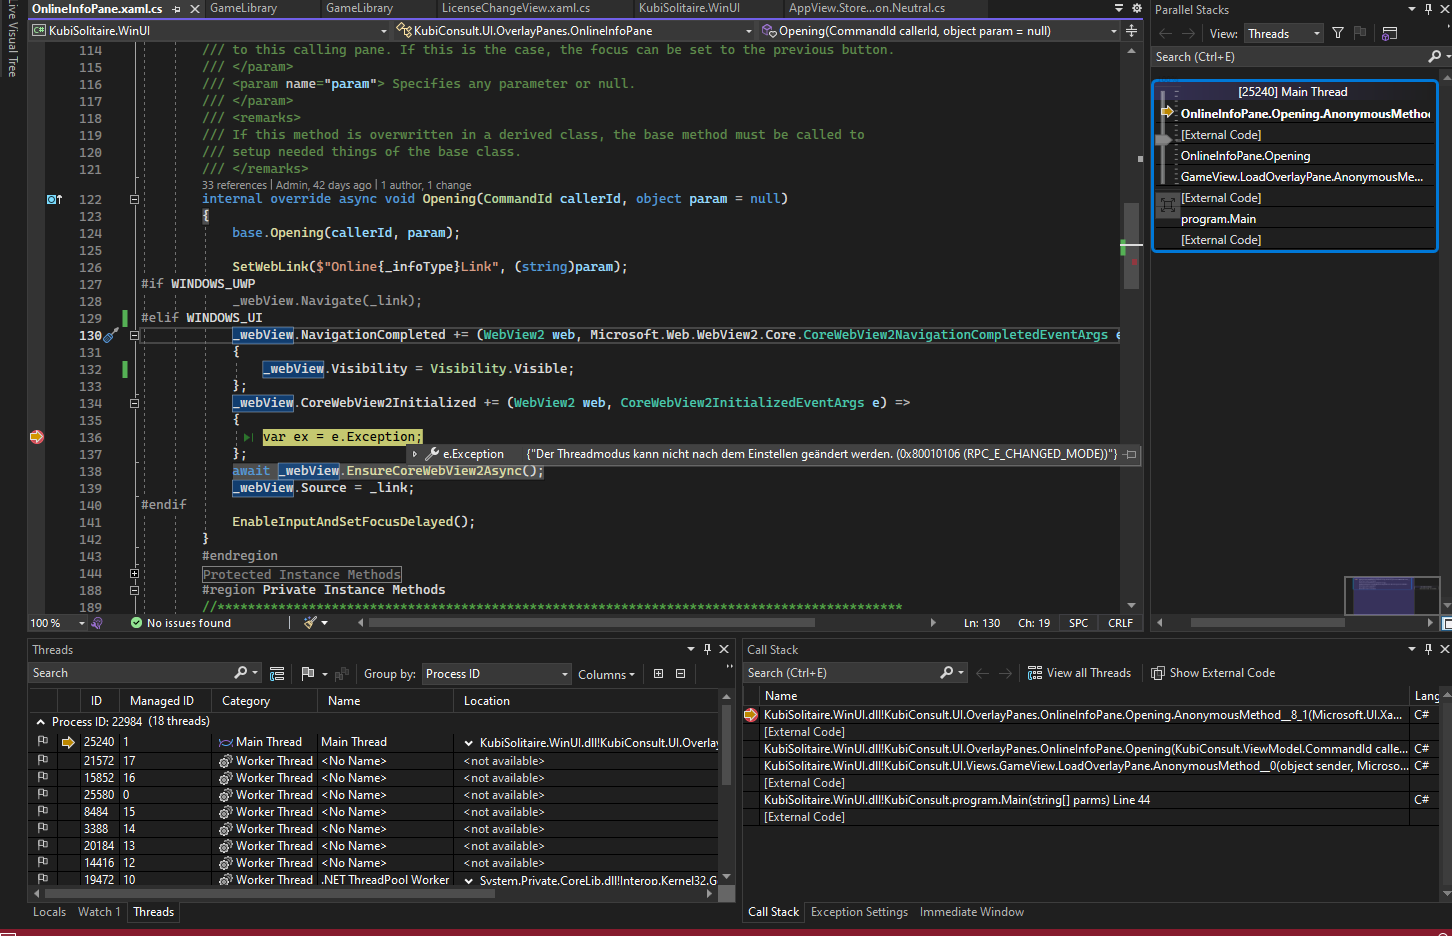The height and width of the screenshot is (936, 1452).
Task: Open the Locals tab
Action: (x=49, y=912)
